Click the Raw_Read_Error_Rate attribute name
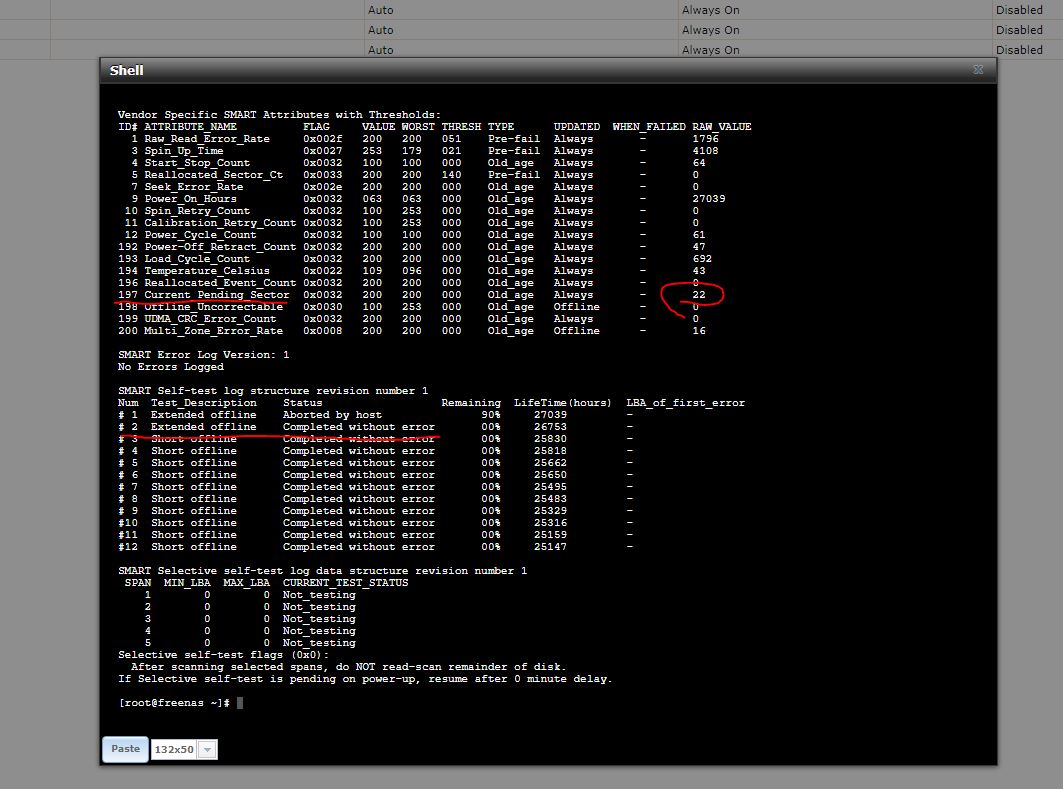This screenshot has width=1063, height=789. click(206, 139)
